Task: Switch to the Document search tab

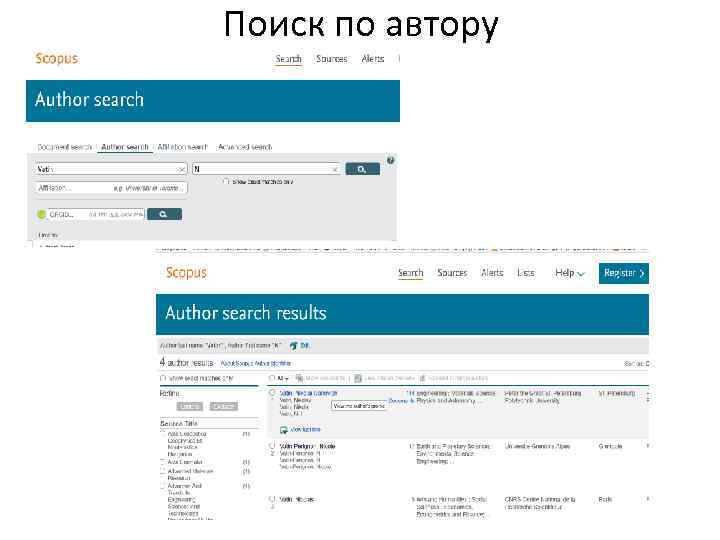Action: (x=65, y=147)
